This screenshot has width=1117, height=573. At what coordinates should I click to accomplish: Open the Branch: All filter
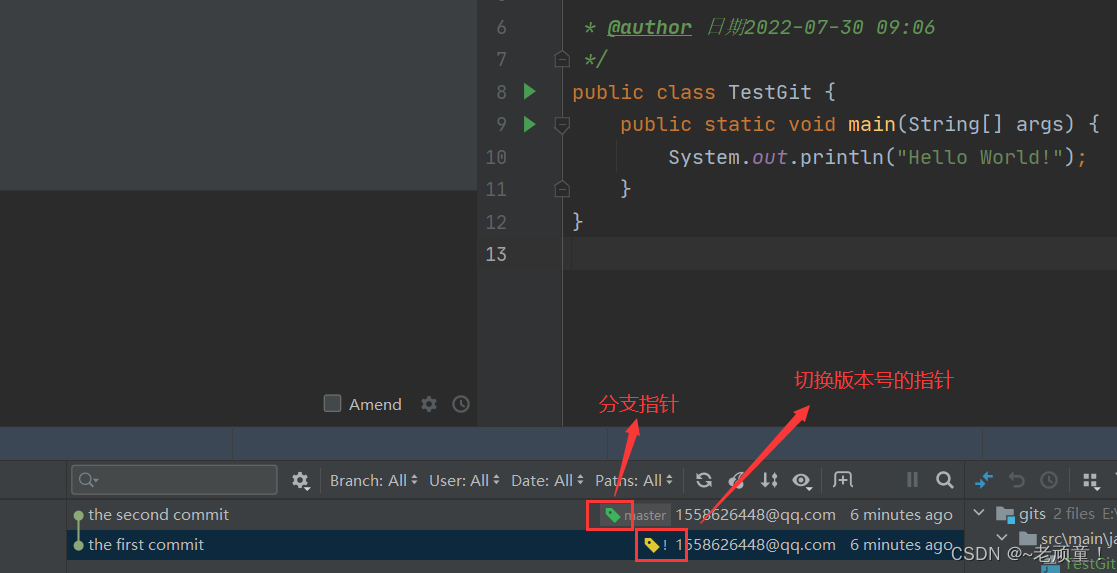pyautogui.click(x=374, y=480)
